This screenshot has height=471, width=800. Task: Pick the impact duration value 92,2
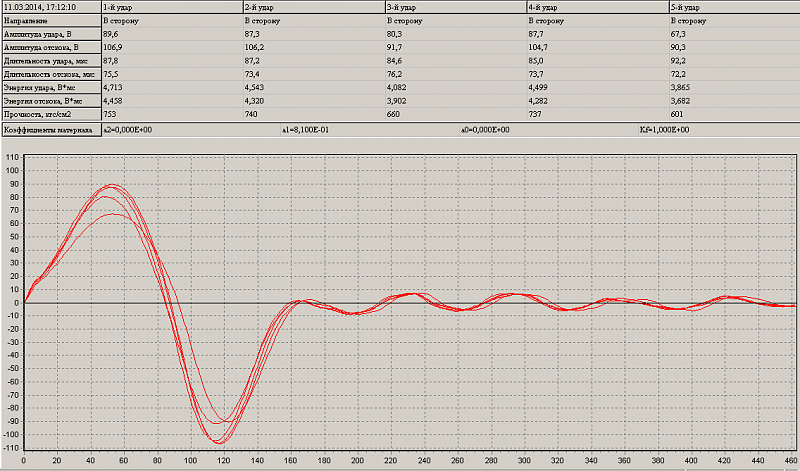(680, 61)
